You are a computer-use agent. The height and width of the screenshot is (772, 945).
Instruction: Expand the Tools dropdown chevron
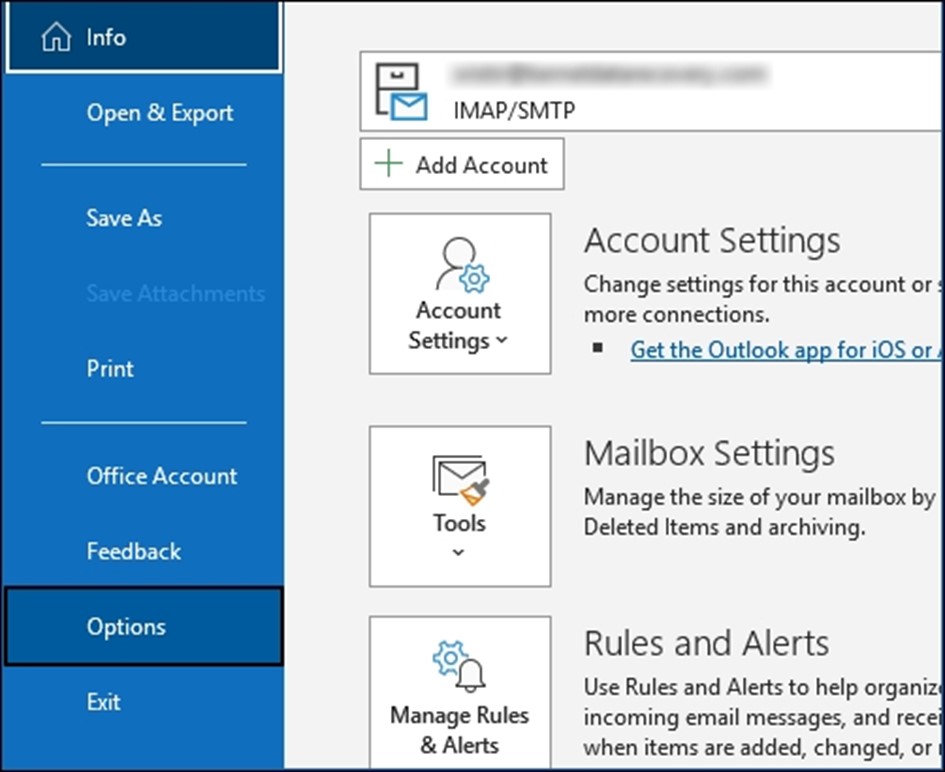(459, 552)
